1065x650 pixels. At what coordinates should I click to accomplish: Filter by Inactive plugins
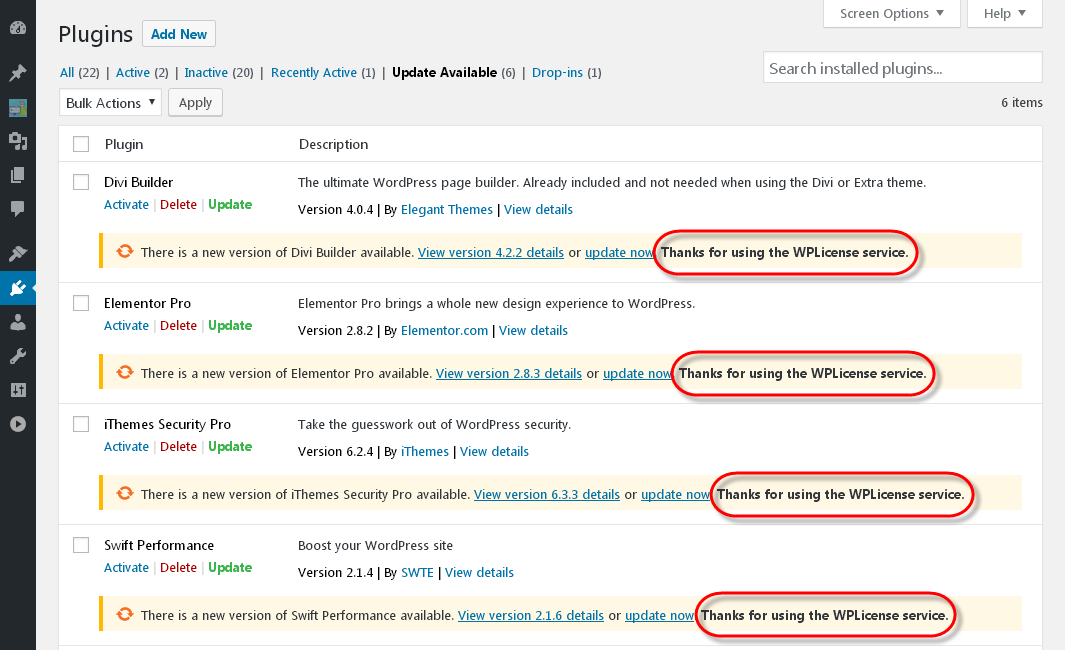[x=206, y=73]
